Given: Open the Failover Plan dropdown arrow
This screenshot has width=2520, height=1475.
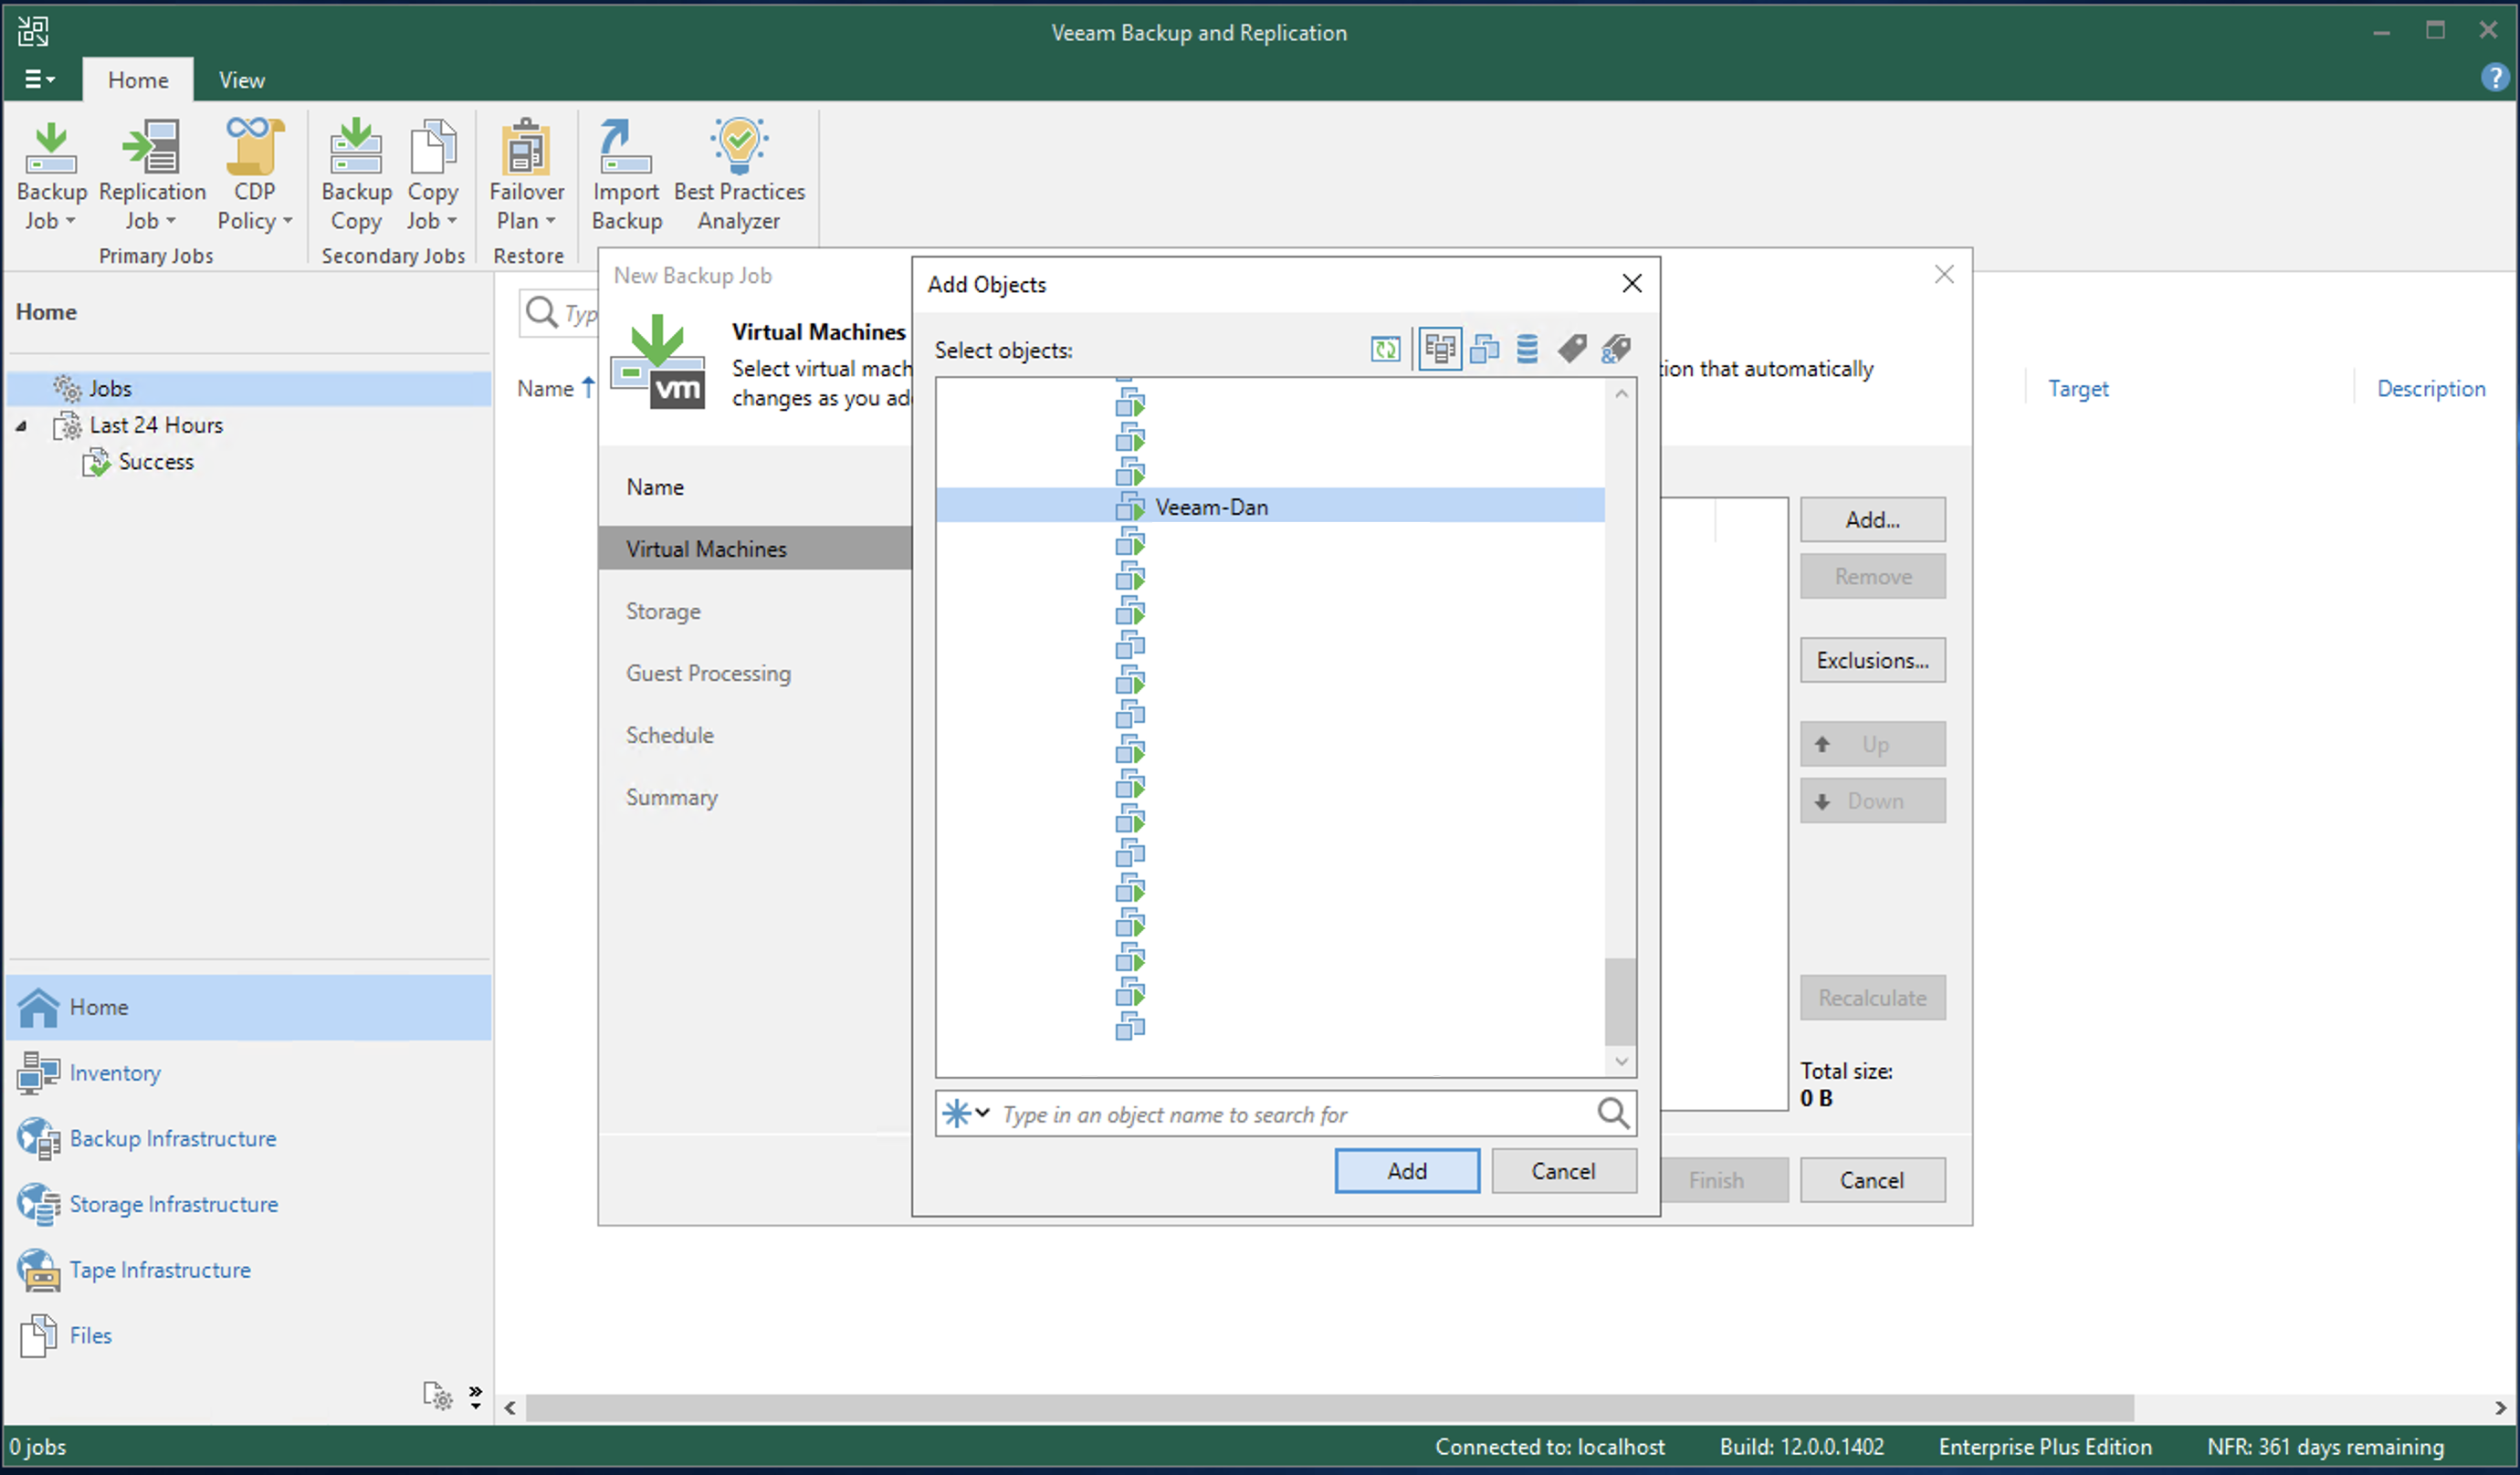Looking at the screenshot, I should click(x=550, y=221).
